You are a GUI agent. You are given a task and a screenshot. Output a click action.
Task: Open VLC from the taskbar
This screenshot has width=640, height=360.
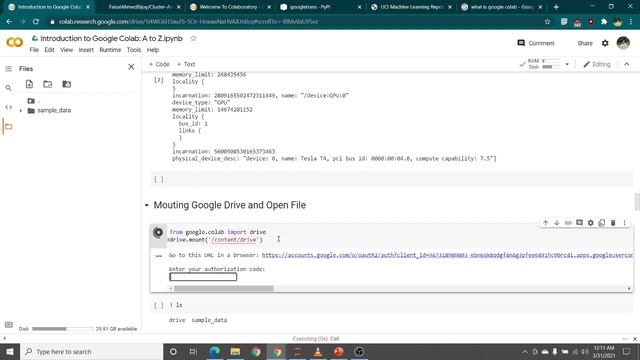[318, 351]
